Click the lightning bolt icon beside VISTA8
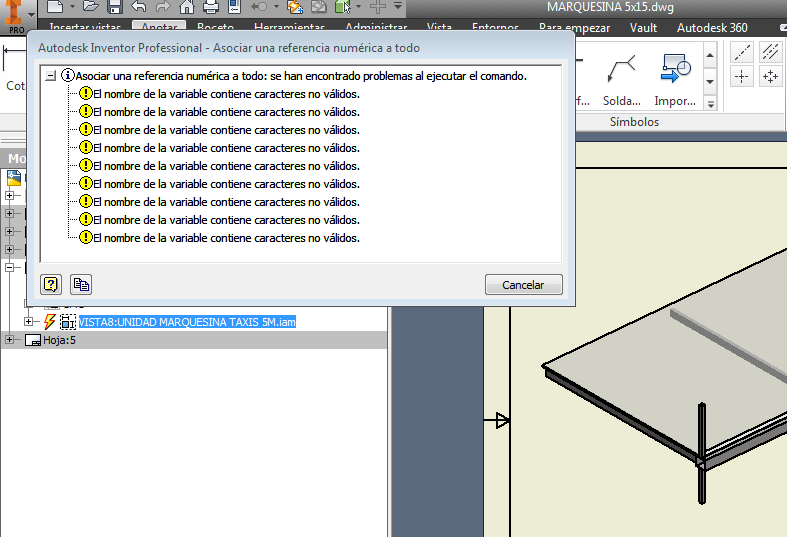787x537 pixels. click(49, 322)
